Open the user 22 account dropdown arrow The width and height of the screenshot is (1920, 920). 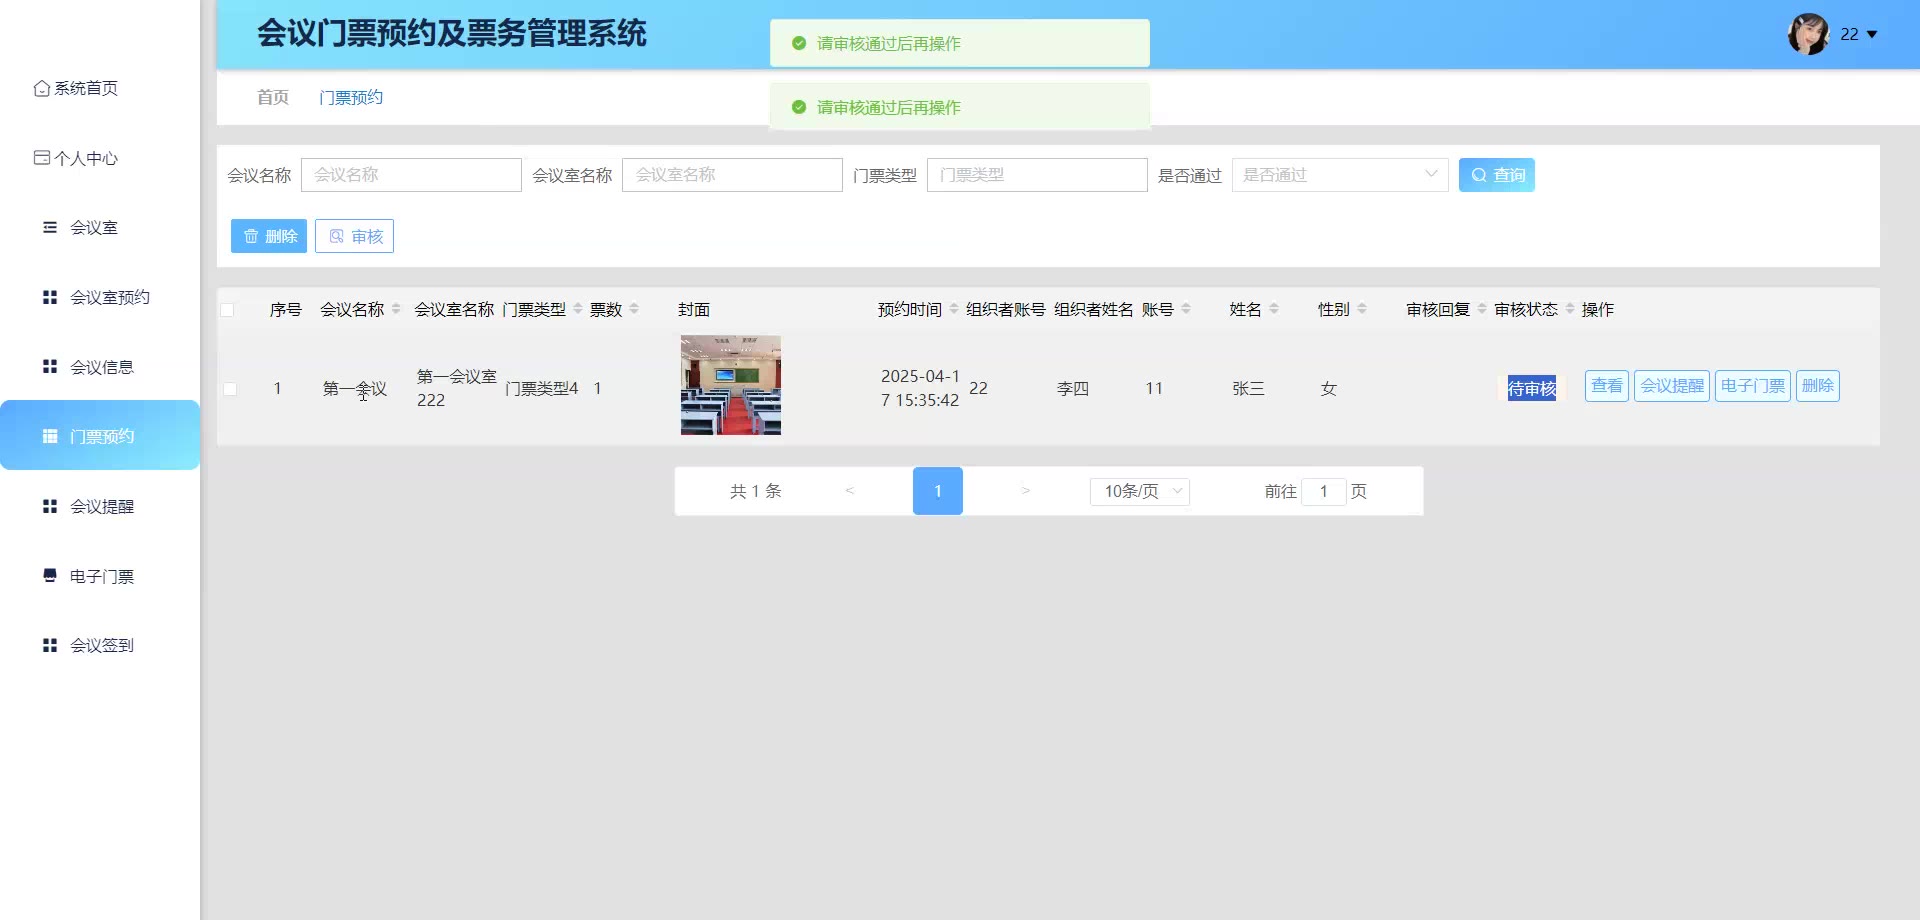(x=1872, y=35)
